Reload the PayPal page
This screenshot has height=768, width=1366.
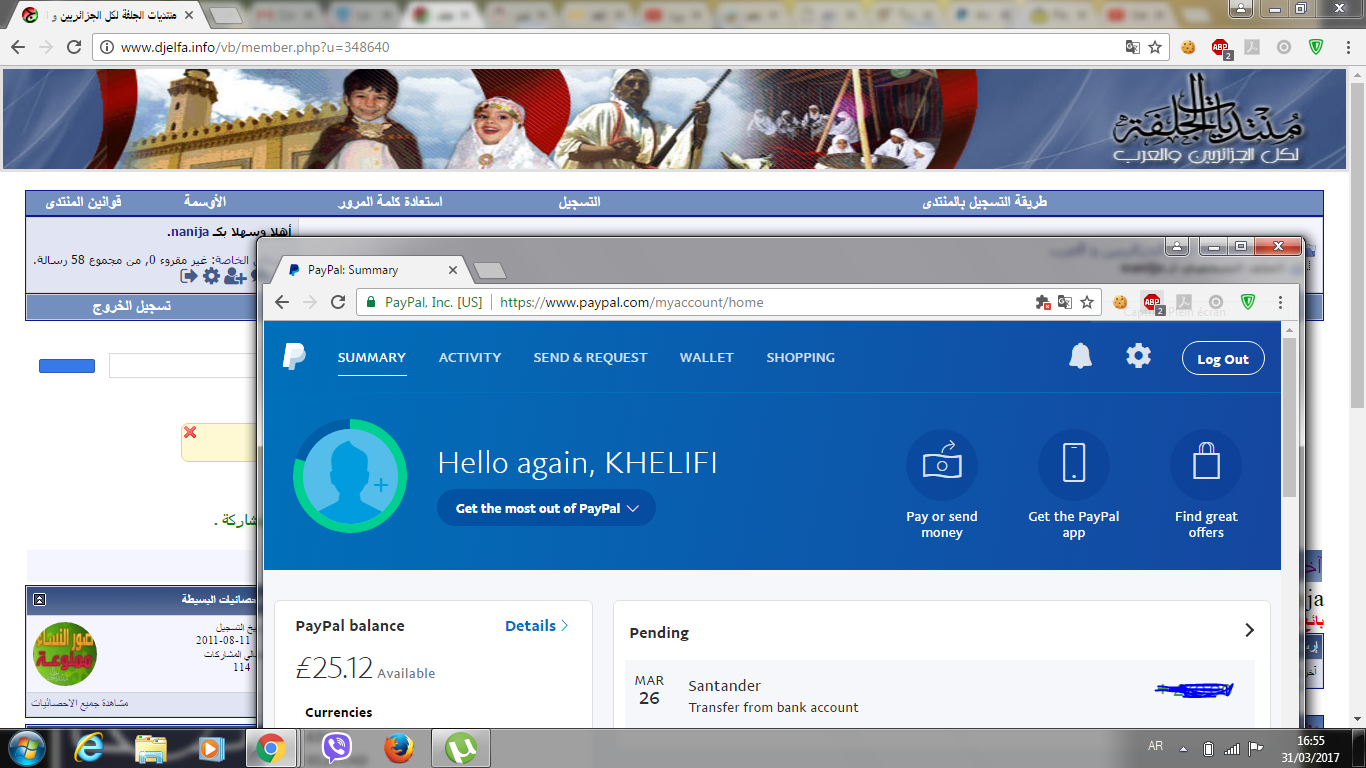338,302
